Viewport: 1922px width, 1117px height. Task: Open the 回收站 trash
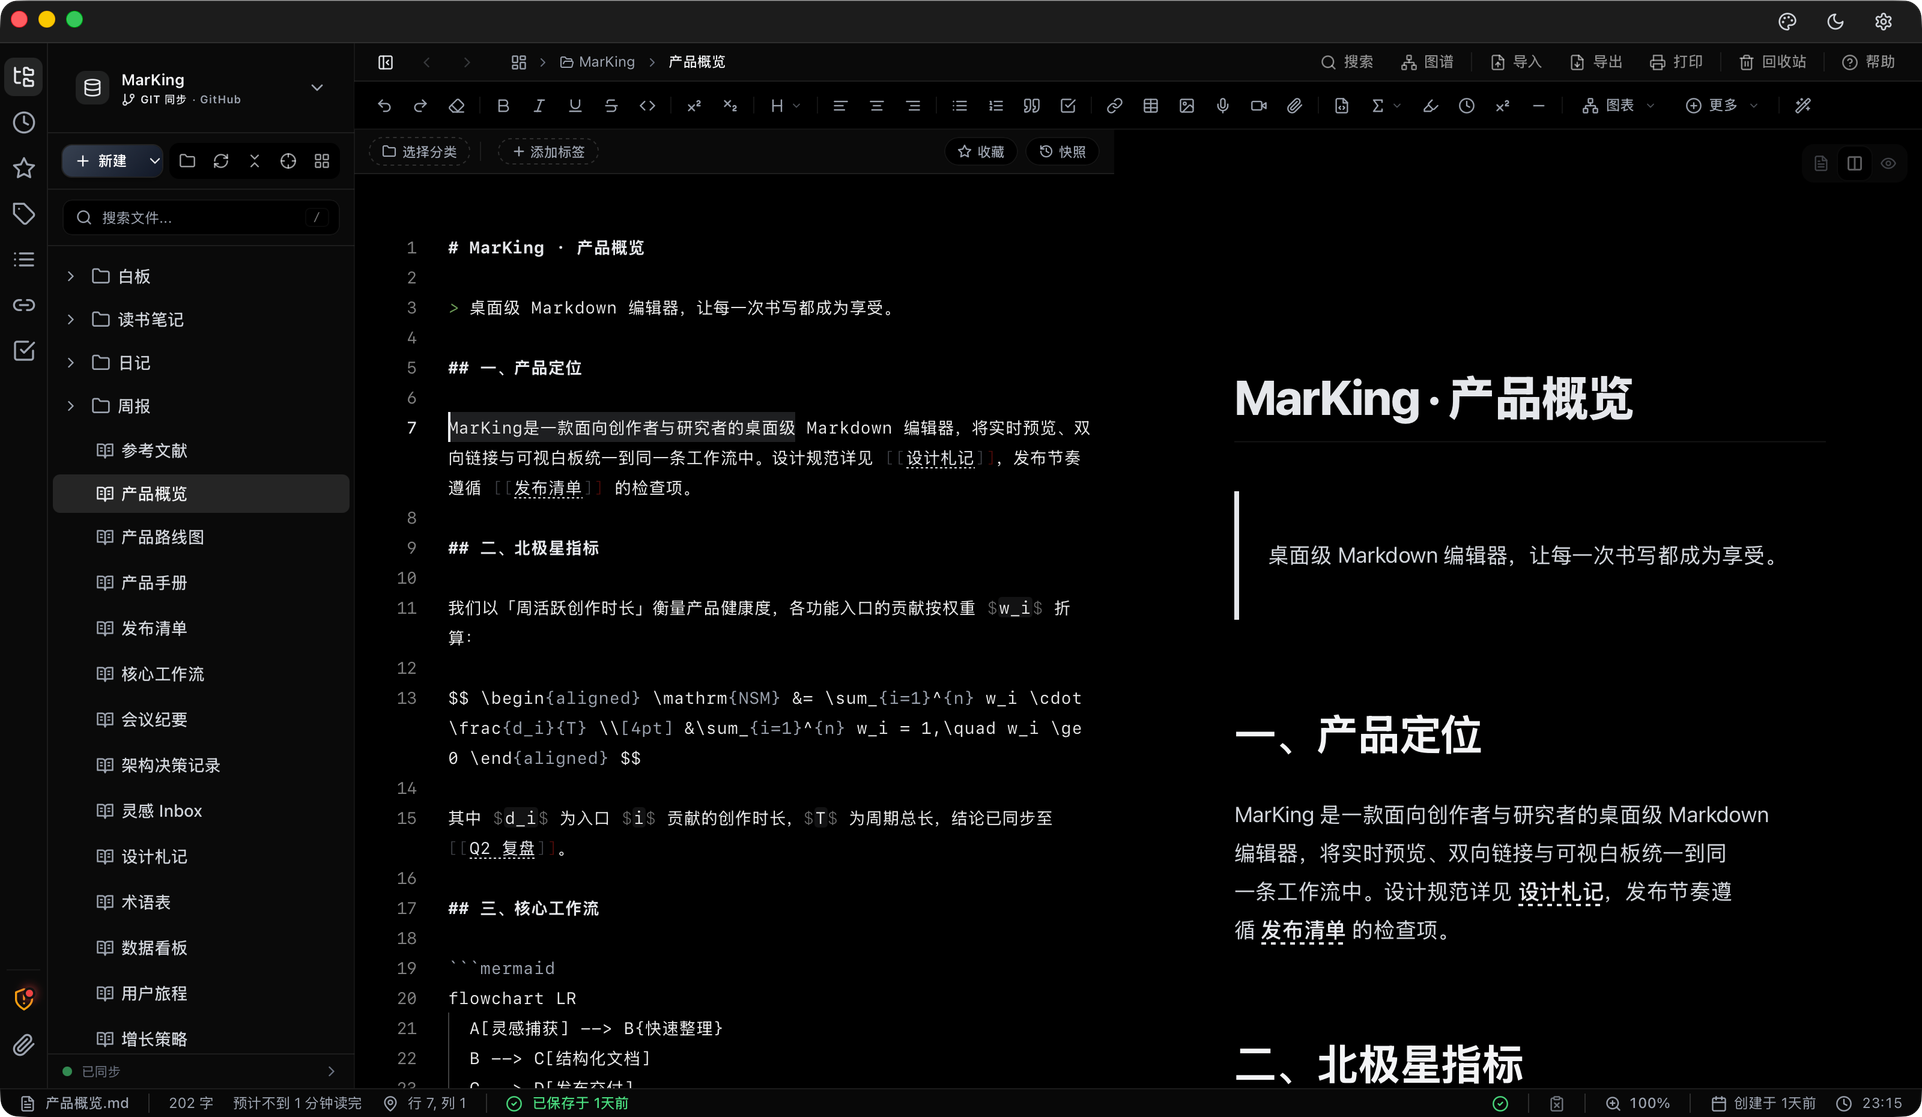[1772, 62]
